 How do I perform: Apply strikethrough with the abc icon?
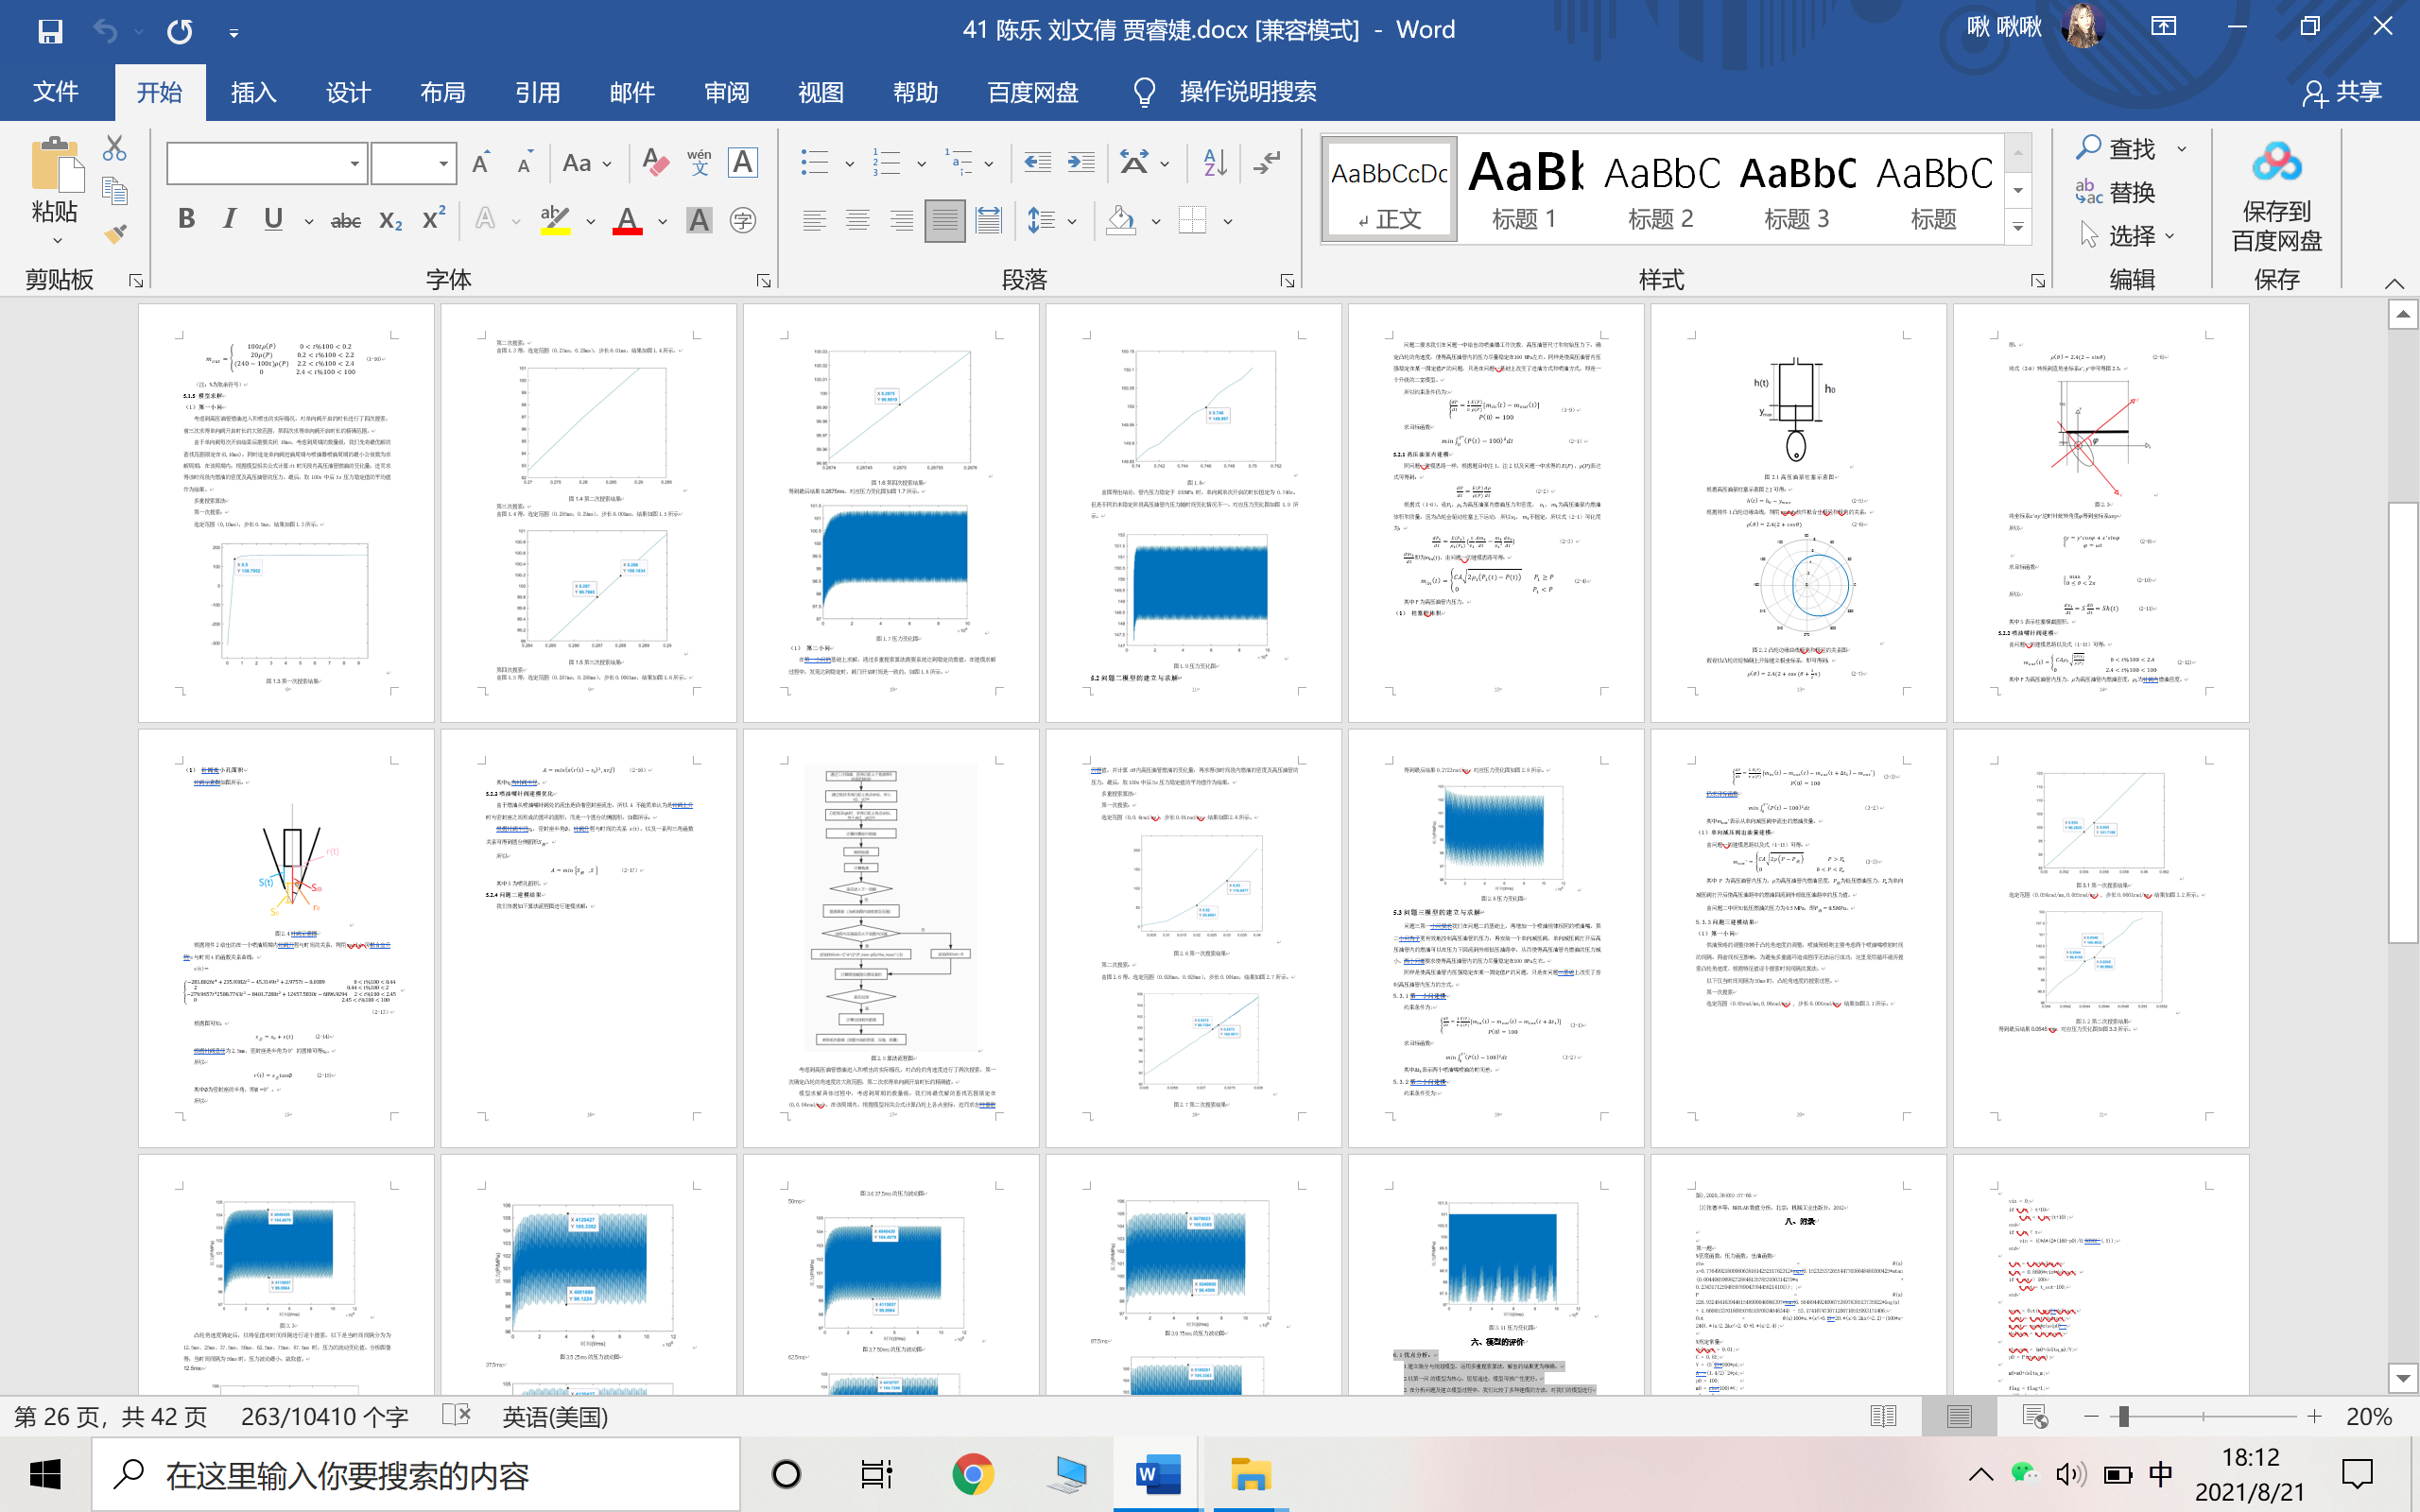346,220
